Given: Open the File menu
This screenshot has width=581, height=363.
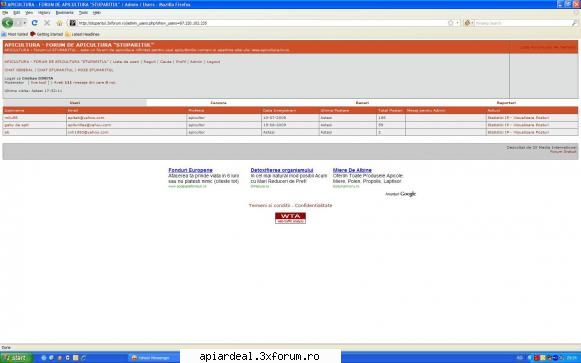Looking at the screenshot, I should tap(5, 13).
